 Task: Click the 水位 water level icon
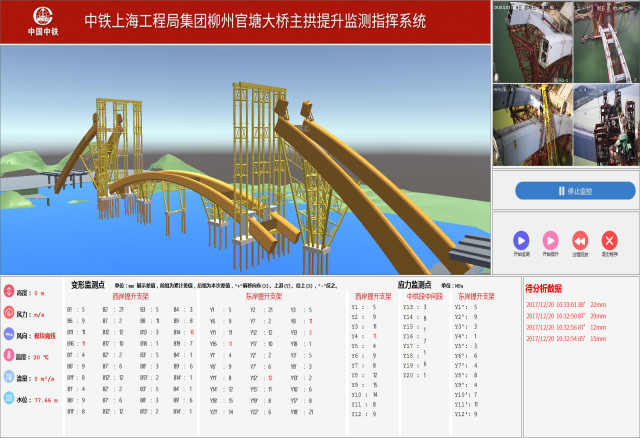[9, 398]
